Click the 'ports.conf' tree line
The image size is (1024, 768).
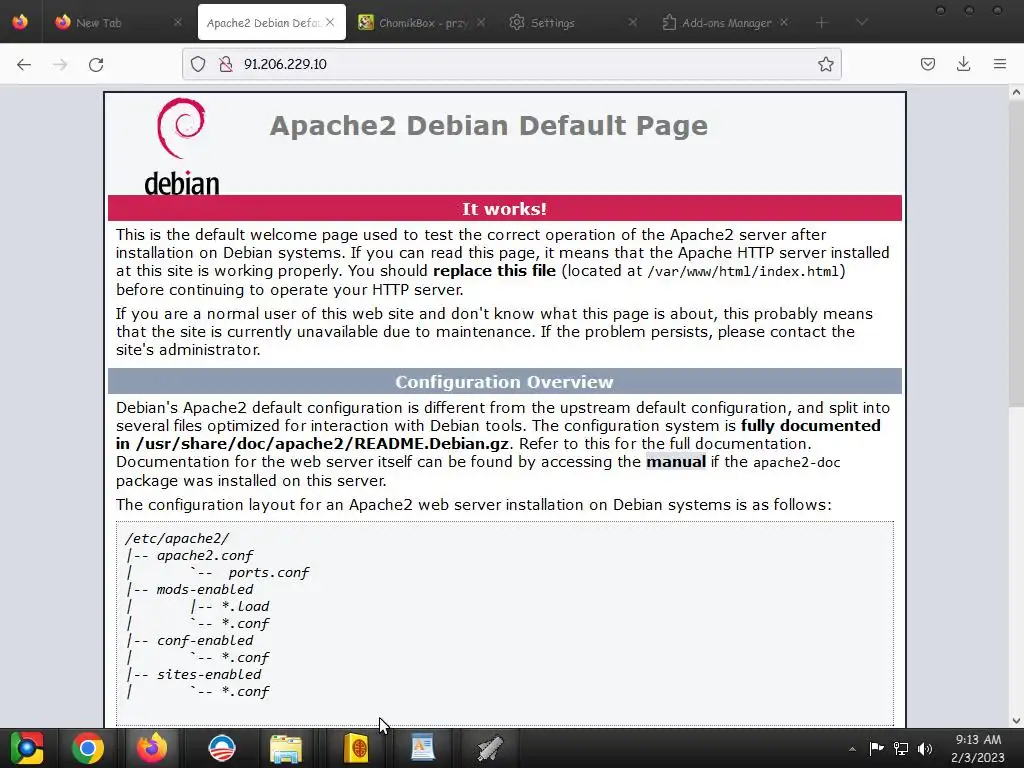268,573
